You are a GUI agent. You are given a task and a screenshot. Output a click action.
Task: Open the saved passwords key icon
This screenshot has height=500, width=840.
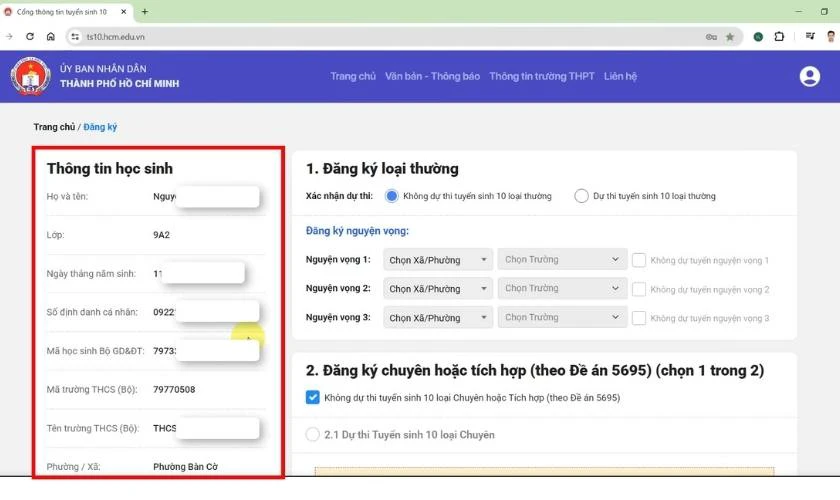pyautogui.click(x=711, y=37)
